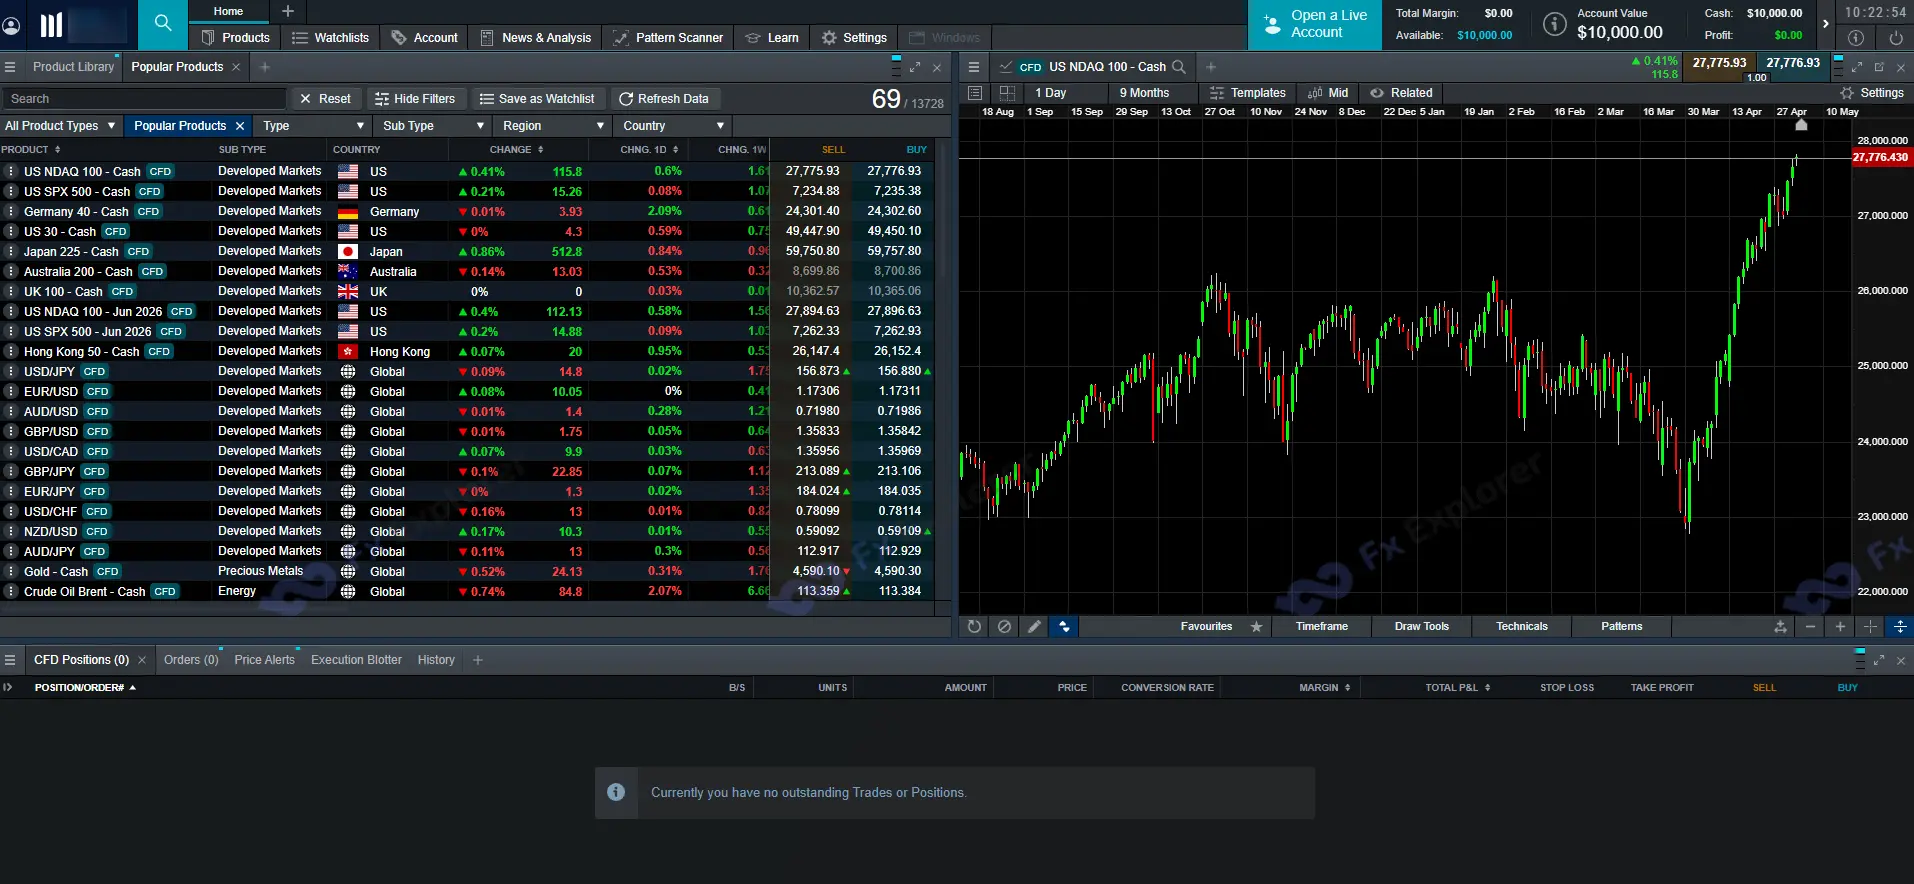
Task: Expand the account summary arrow near Cash
Action: [x=1825, y=24]
